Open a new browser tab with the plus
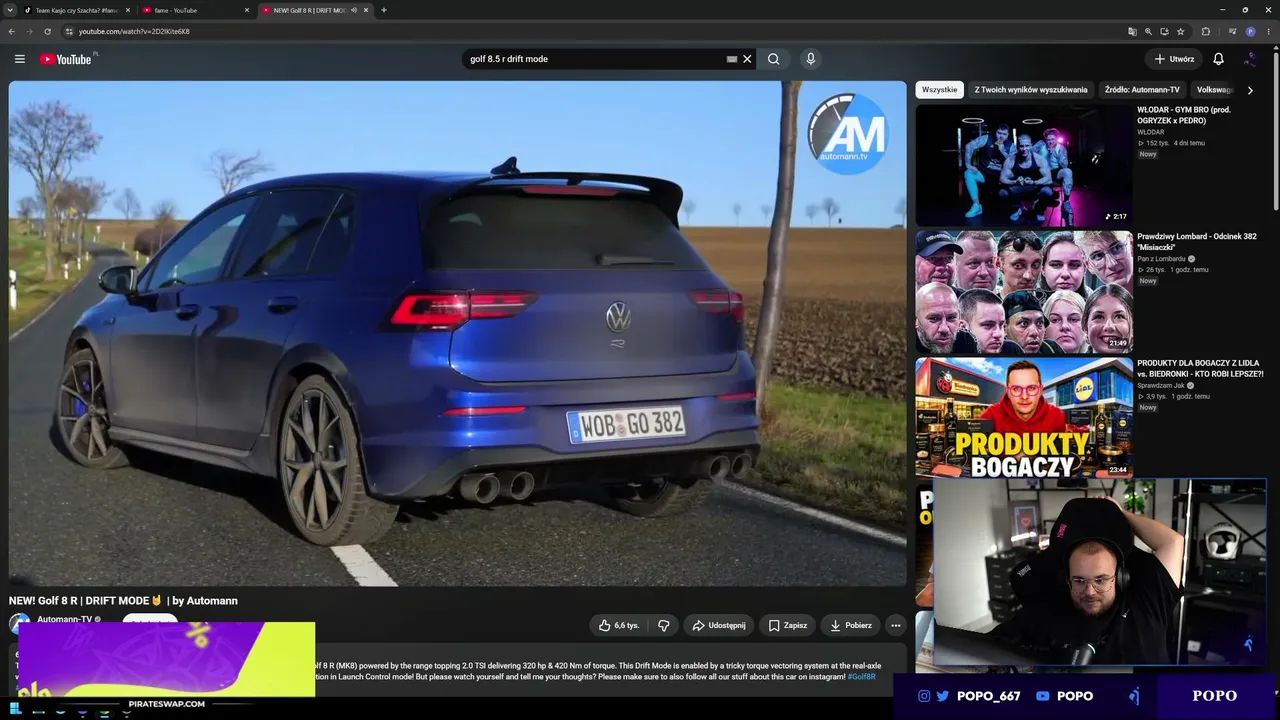This screenshot has height=720, width=1280. click(384, 10)
